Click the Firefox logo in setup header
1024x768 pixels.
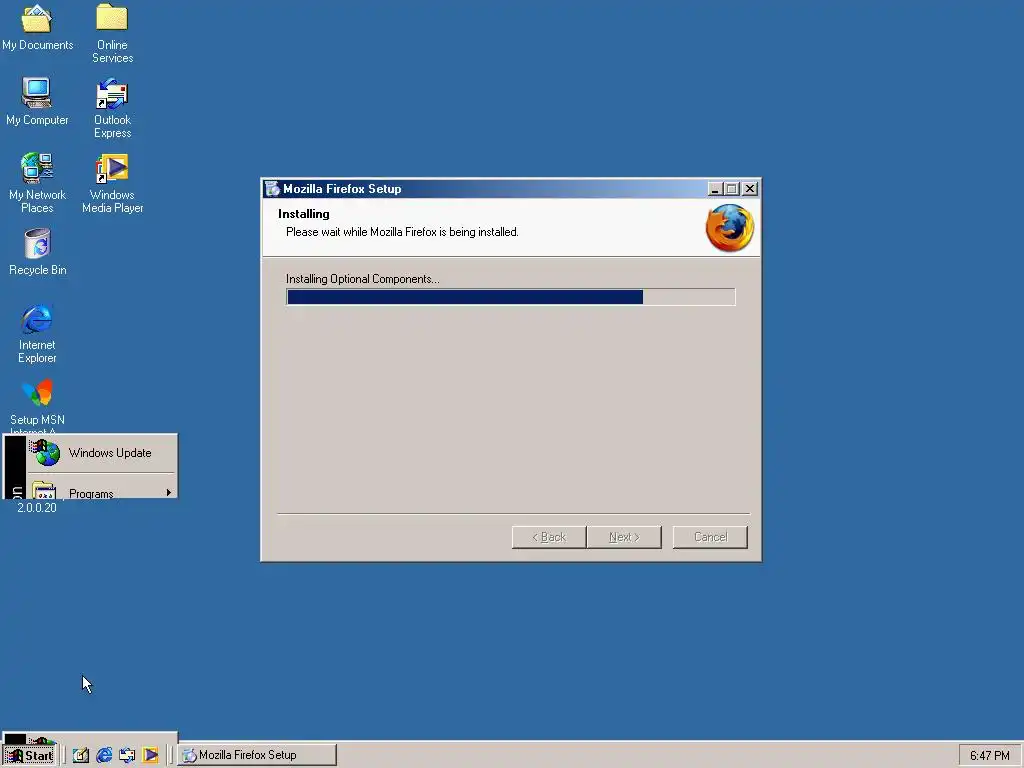(729, 228)
